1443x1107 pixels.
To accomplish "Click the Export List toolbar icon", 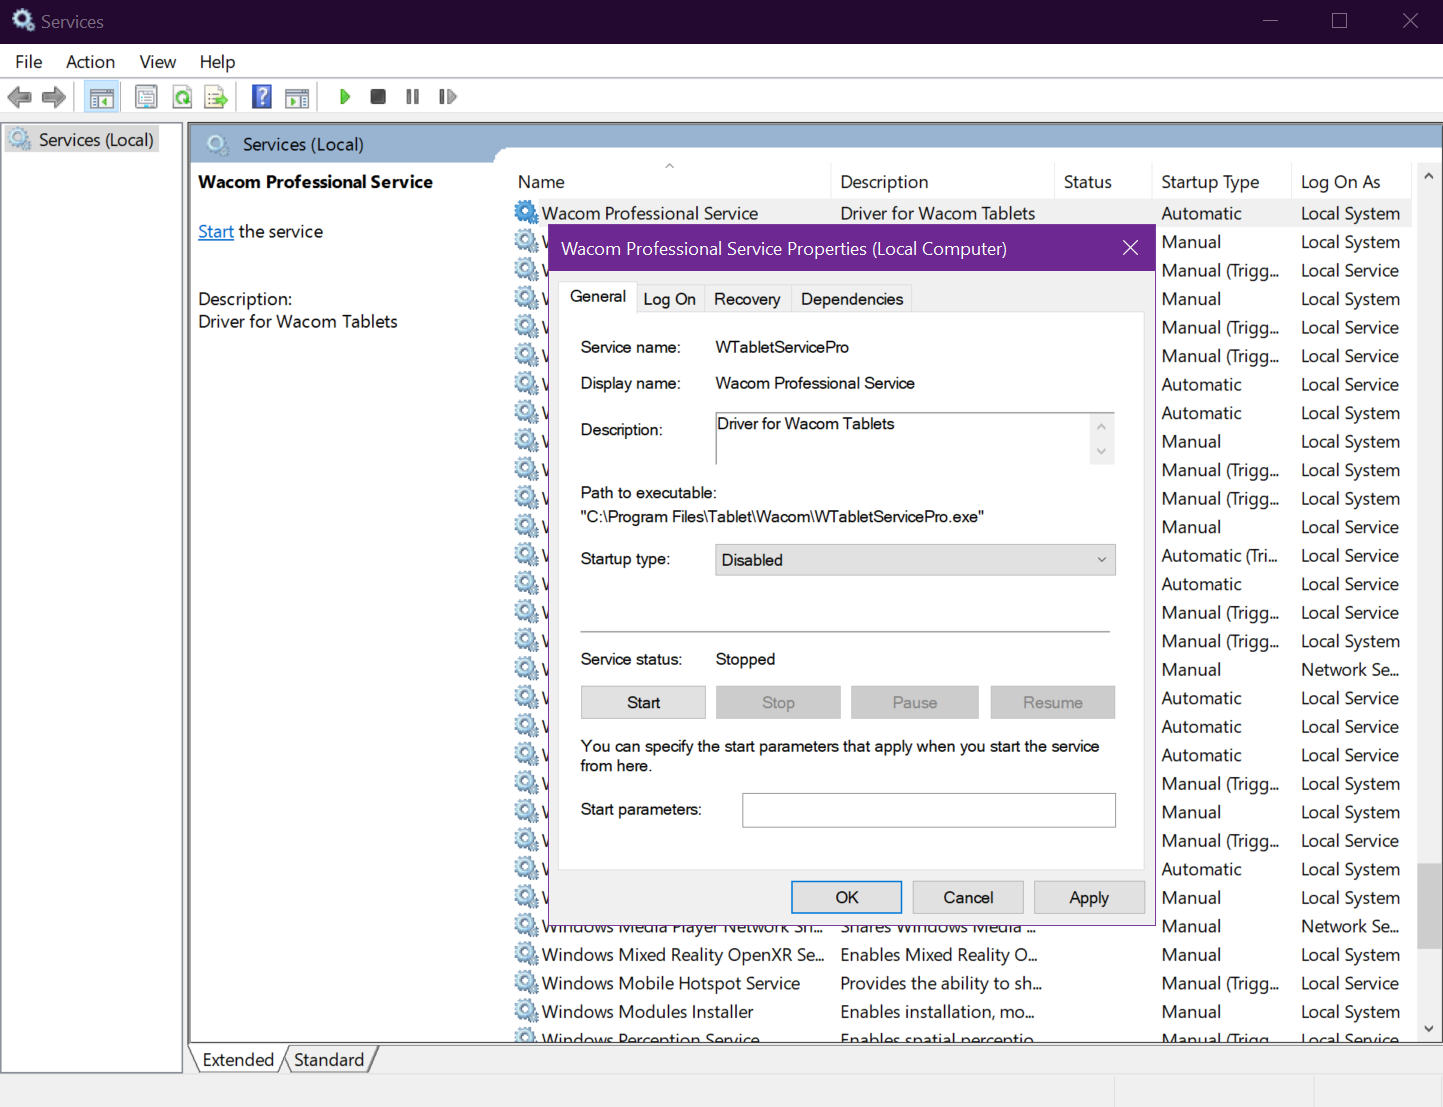I will point(216,97).
